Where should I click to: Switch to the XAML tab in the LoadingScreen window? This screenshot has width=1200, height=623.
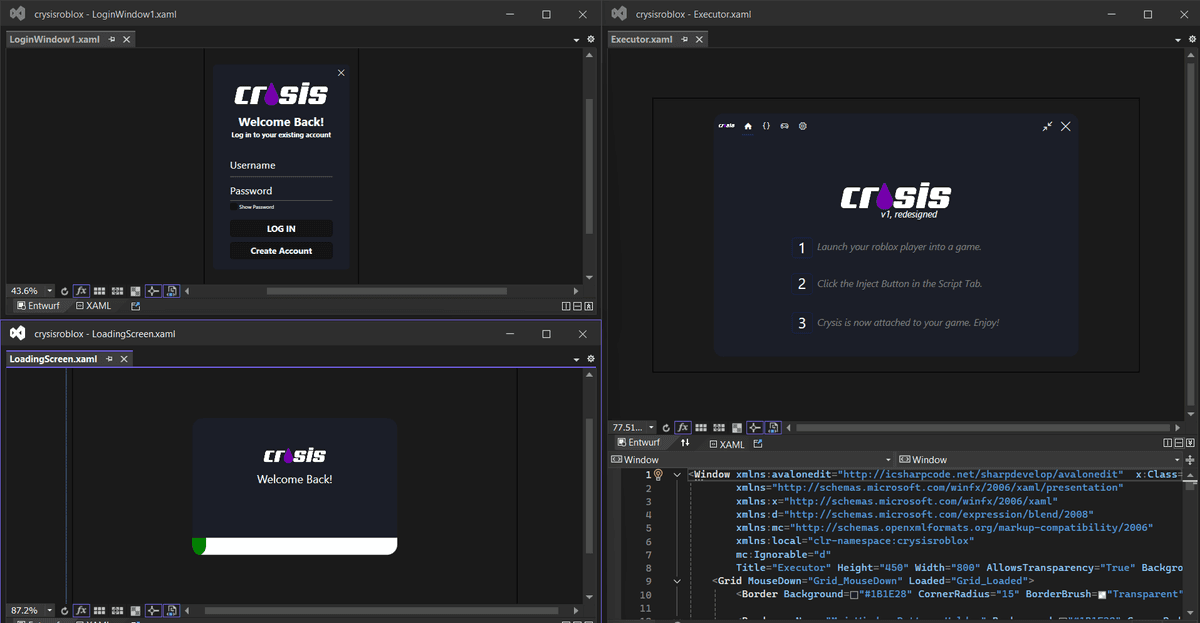[x=95, y=620]
